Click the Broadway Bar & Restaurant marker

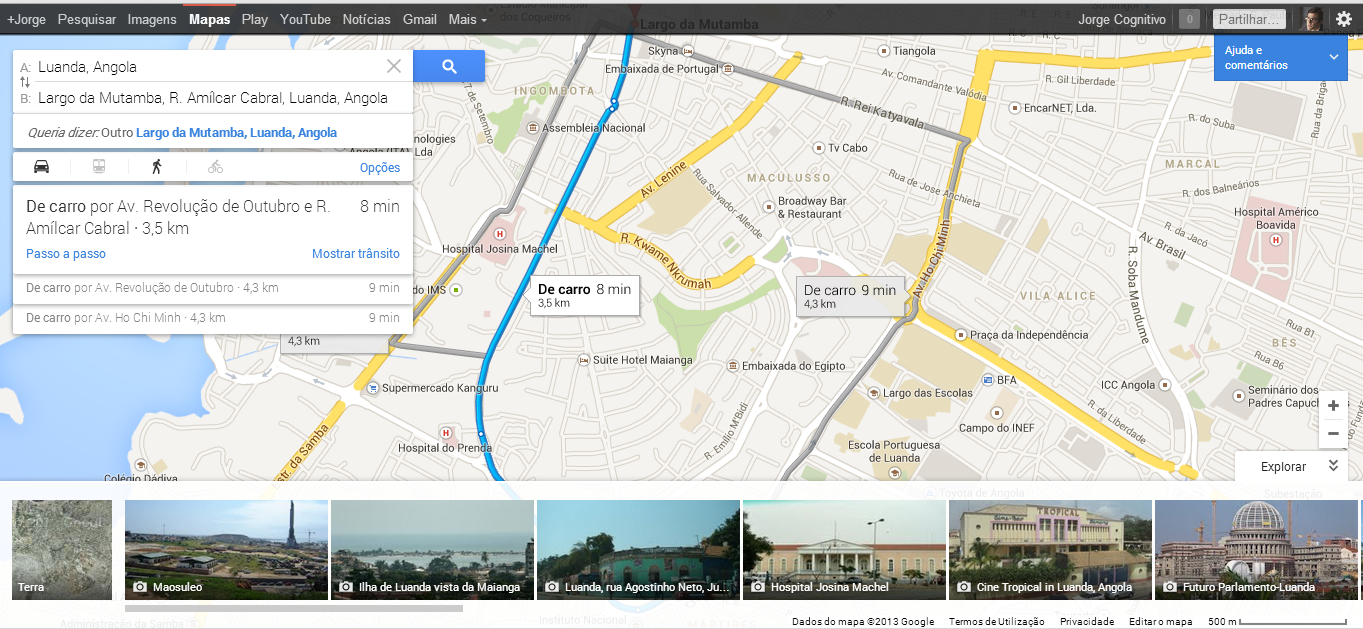[x=769, y=207]
